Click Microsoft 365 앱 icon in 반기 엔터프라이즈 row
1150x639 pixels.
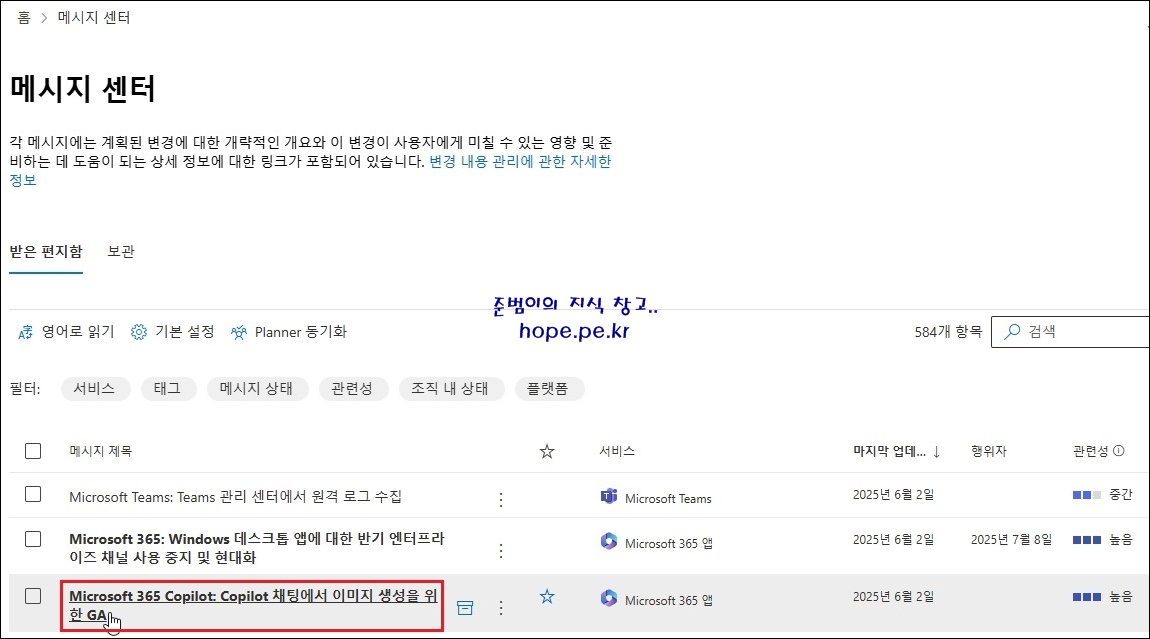pyautogui.click(x=609, y=541)
